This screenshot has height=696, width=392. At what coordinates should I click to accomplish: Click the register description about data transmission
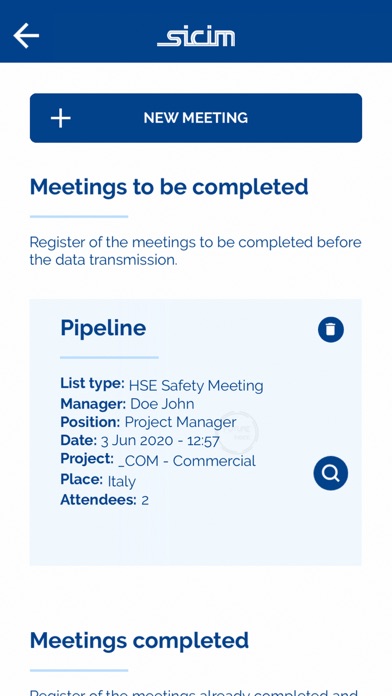click(195, 251)
